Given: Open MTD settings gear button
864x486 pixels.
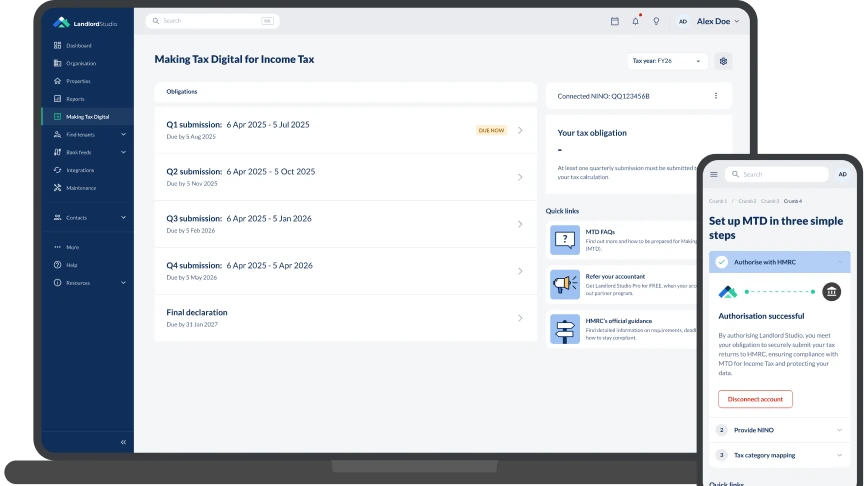Looking at the screenshot, I should point(723,61).
